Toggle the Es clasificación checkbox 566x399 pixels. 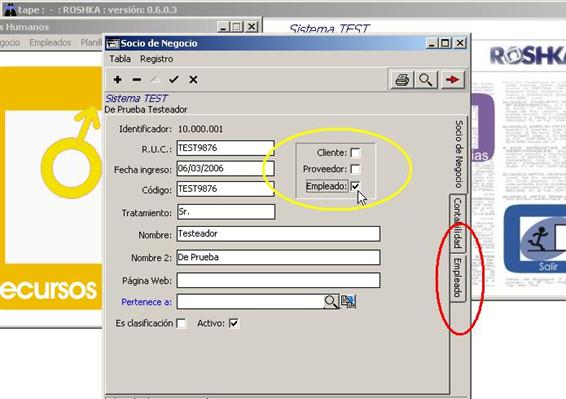tap(182, 323)
